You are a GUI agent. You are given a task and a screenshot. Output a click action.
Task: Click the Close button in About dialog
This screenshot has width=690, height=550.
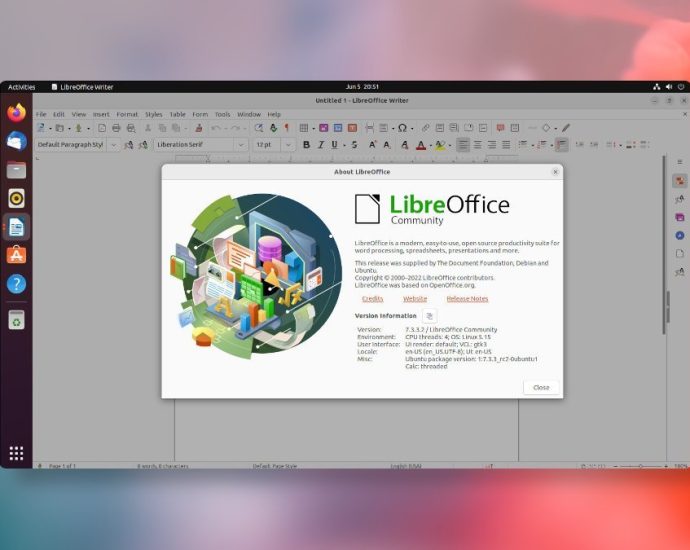click(541, 388)
